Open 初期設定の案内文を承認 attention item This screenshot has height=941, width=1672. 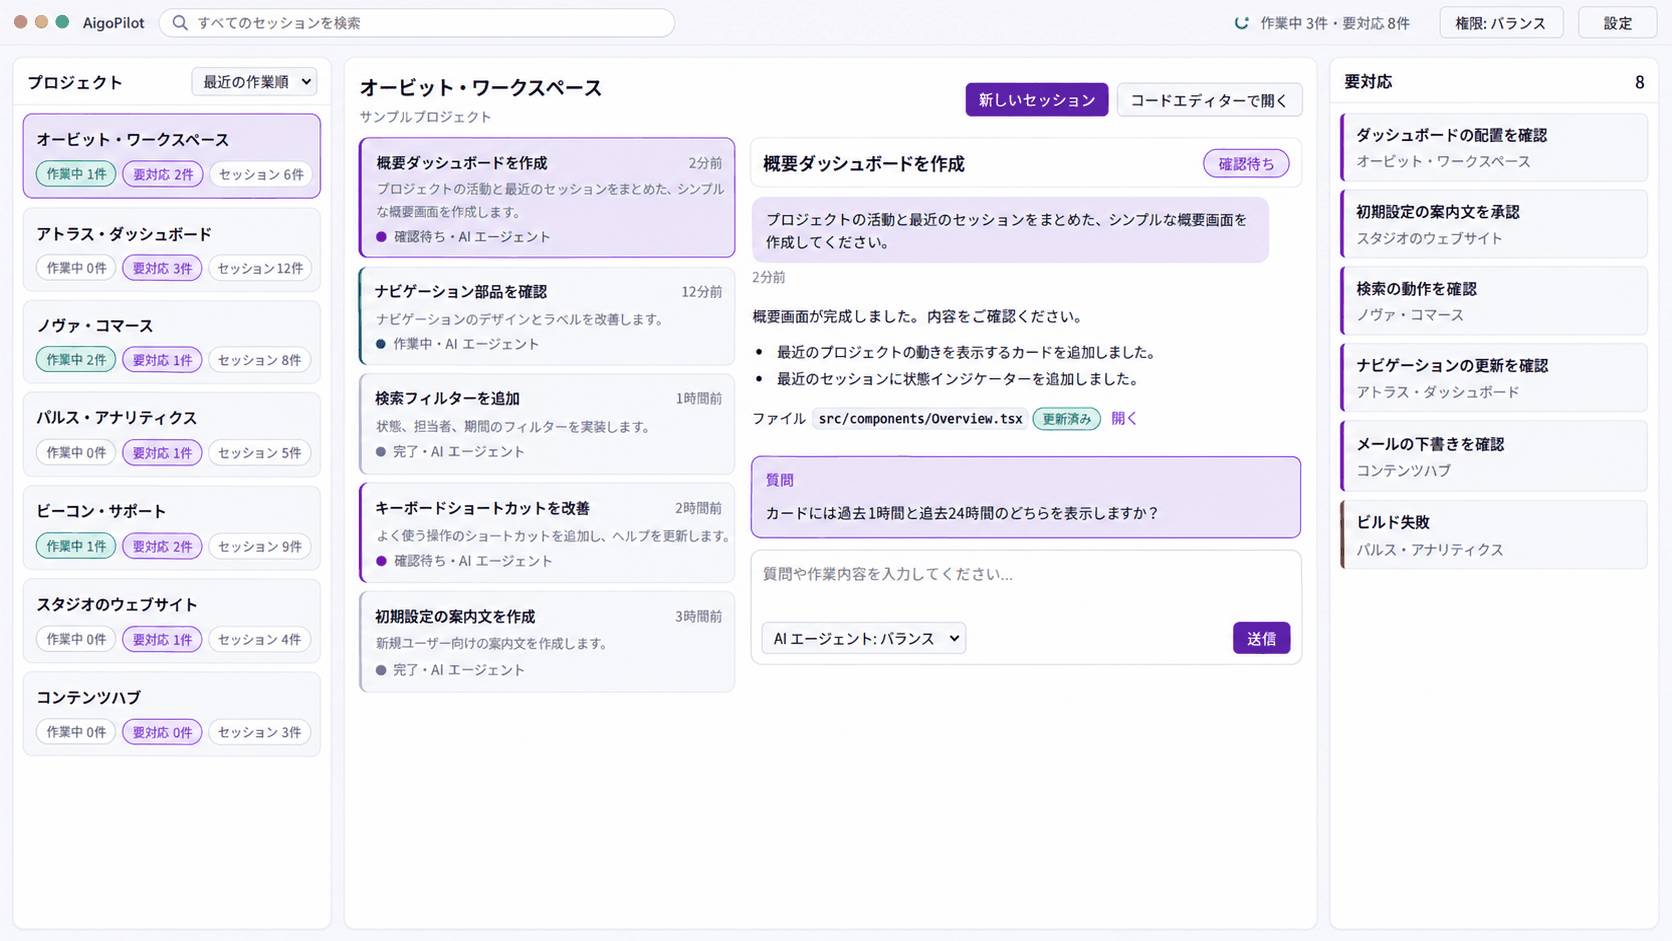click(x=1494, y=224)
